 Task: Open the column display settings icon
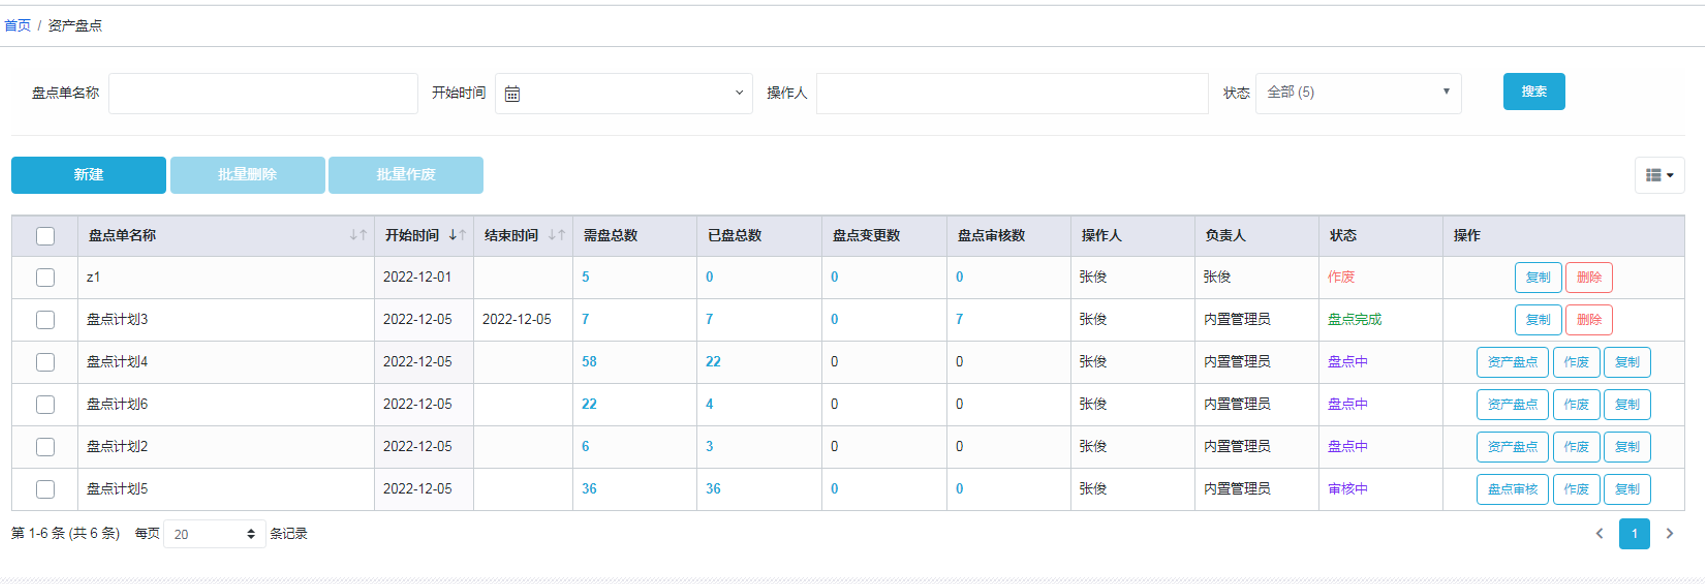[x=1659, y=175]
